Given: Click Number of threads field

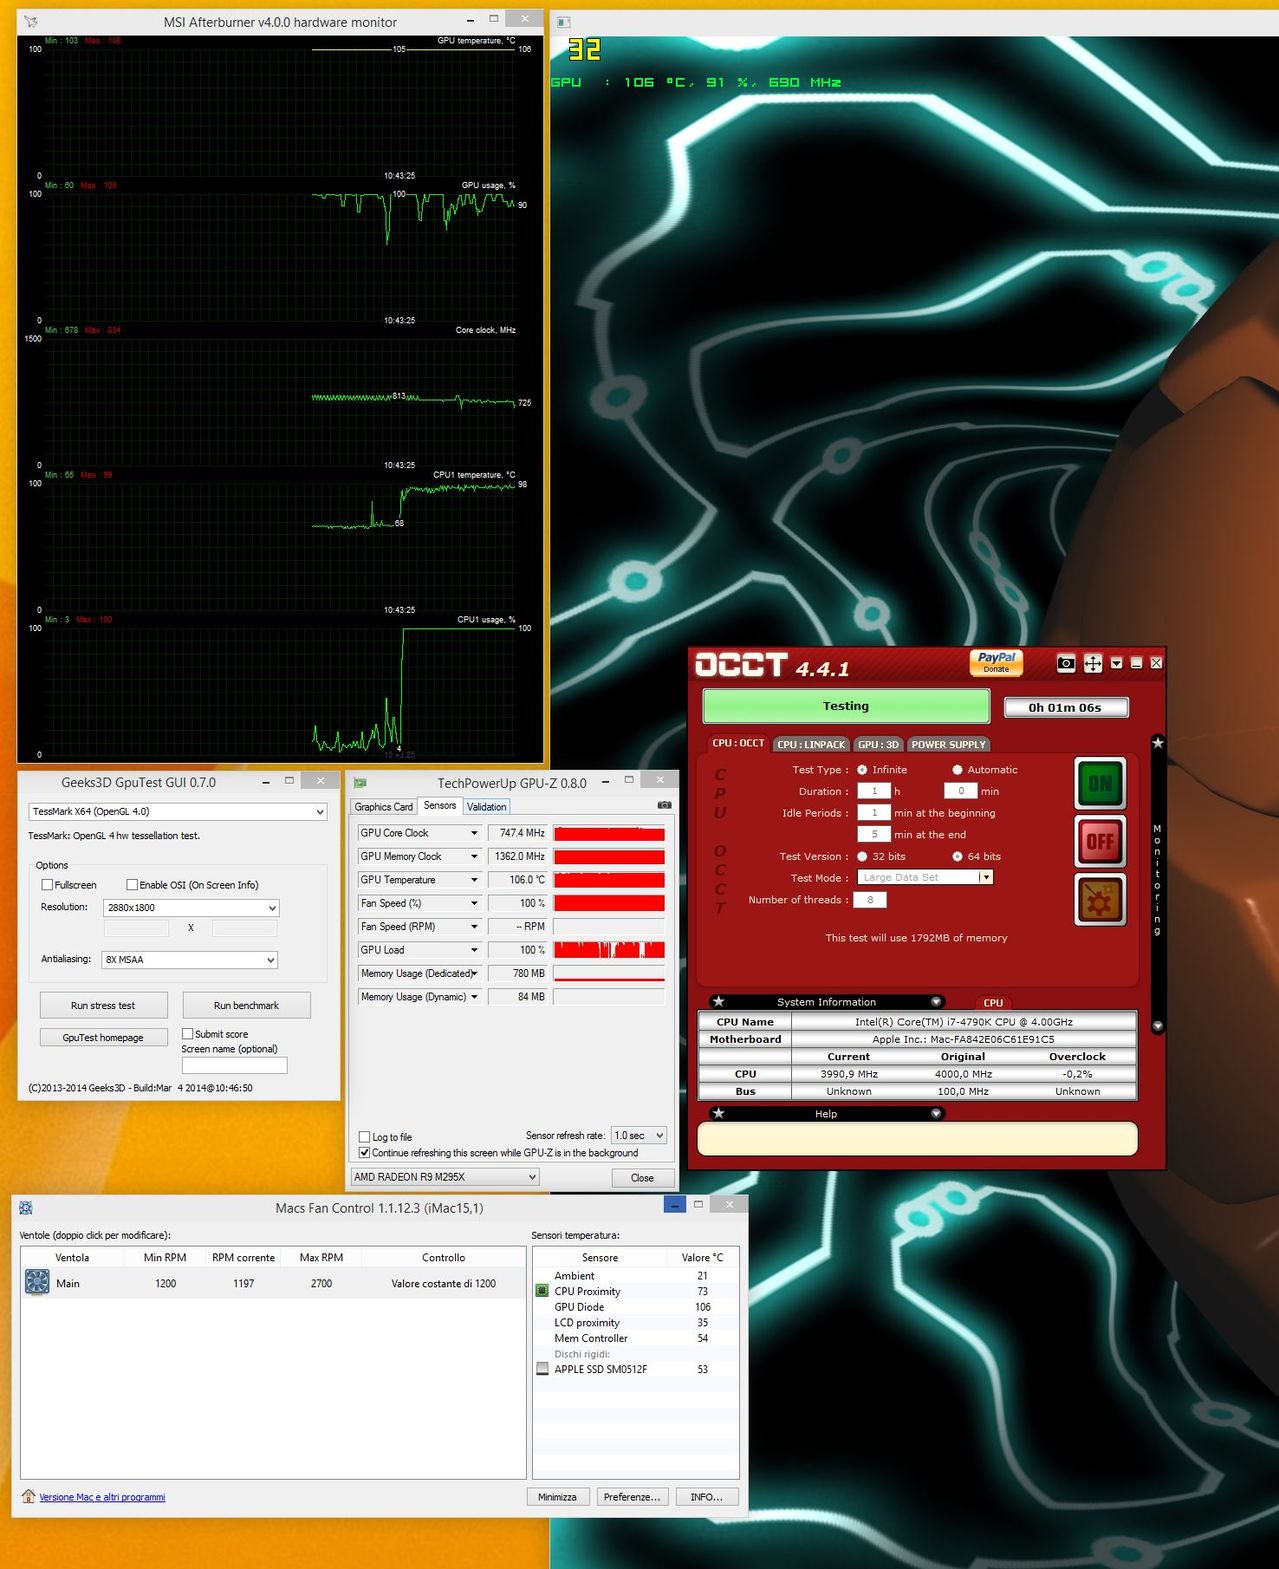Looking at the screenshot, I should pos(870,899).
